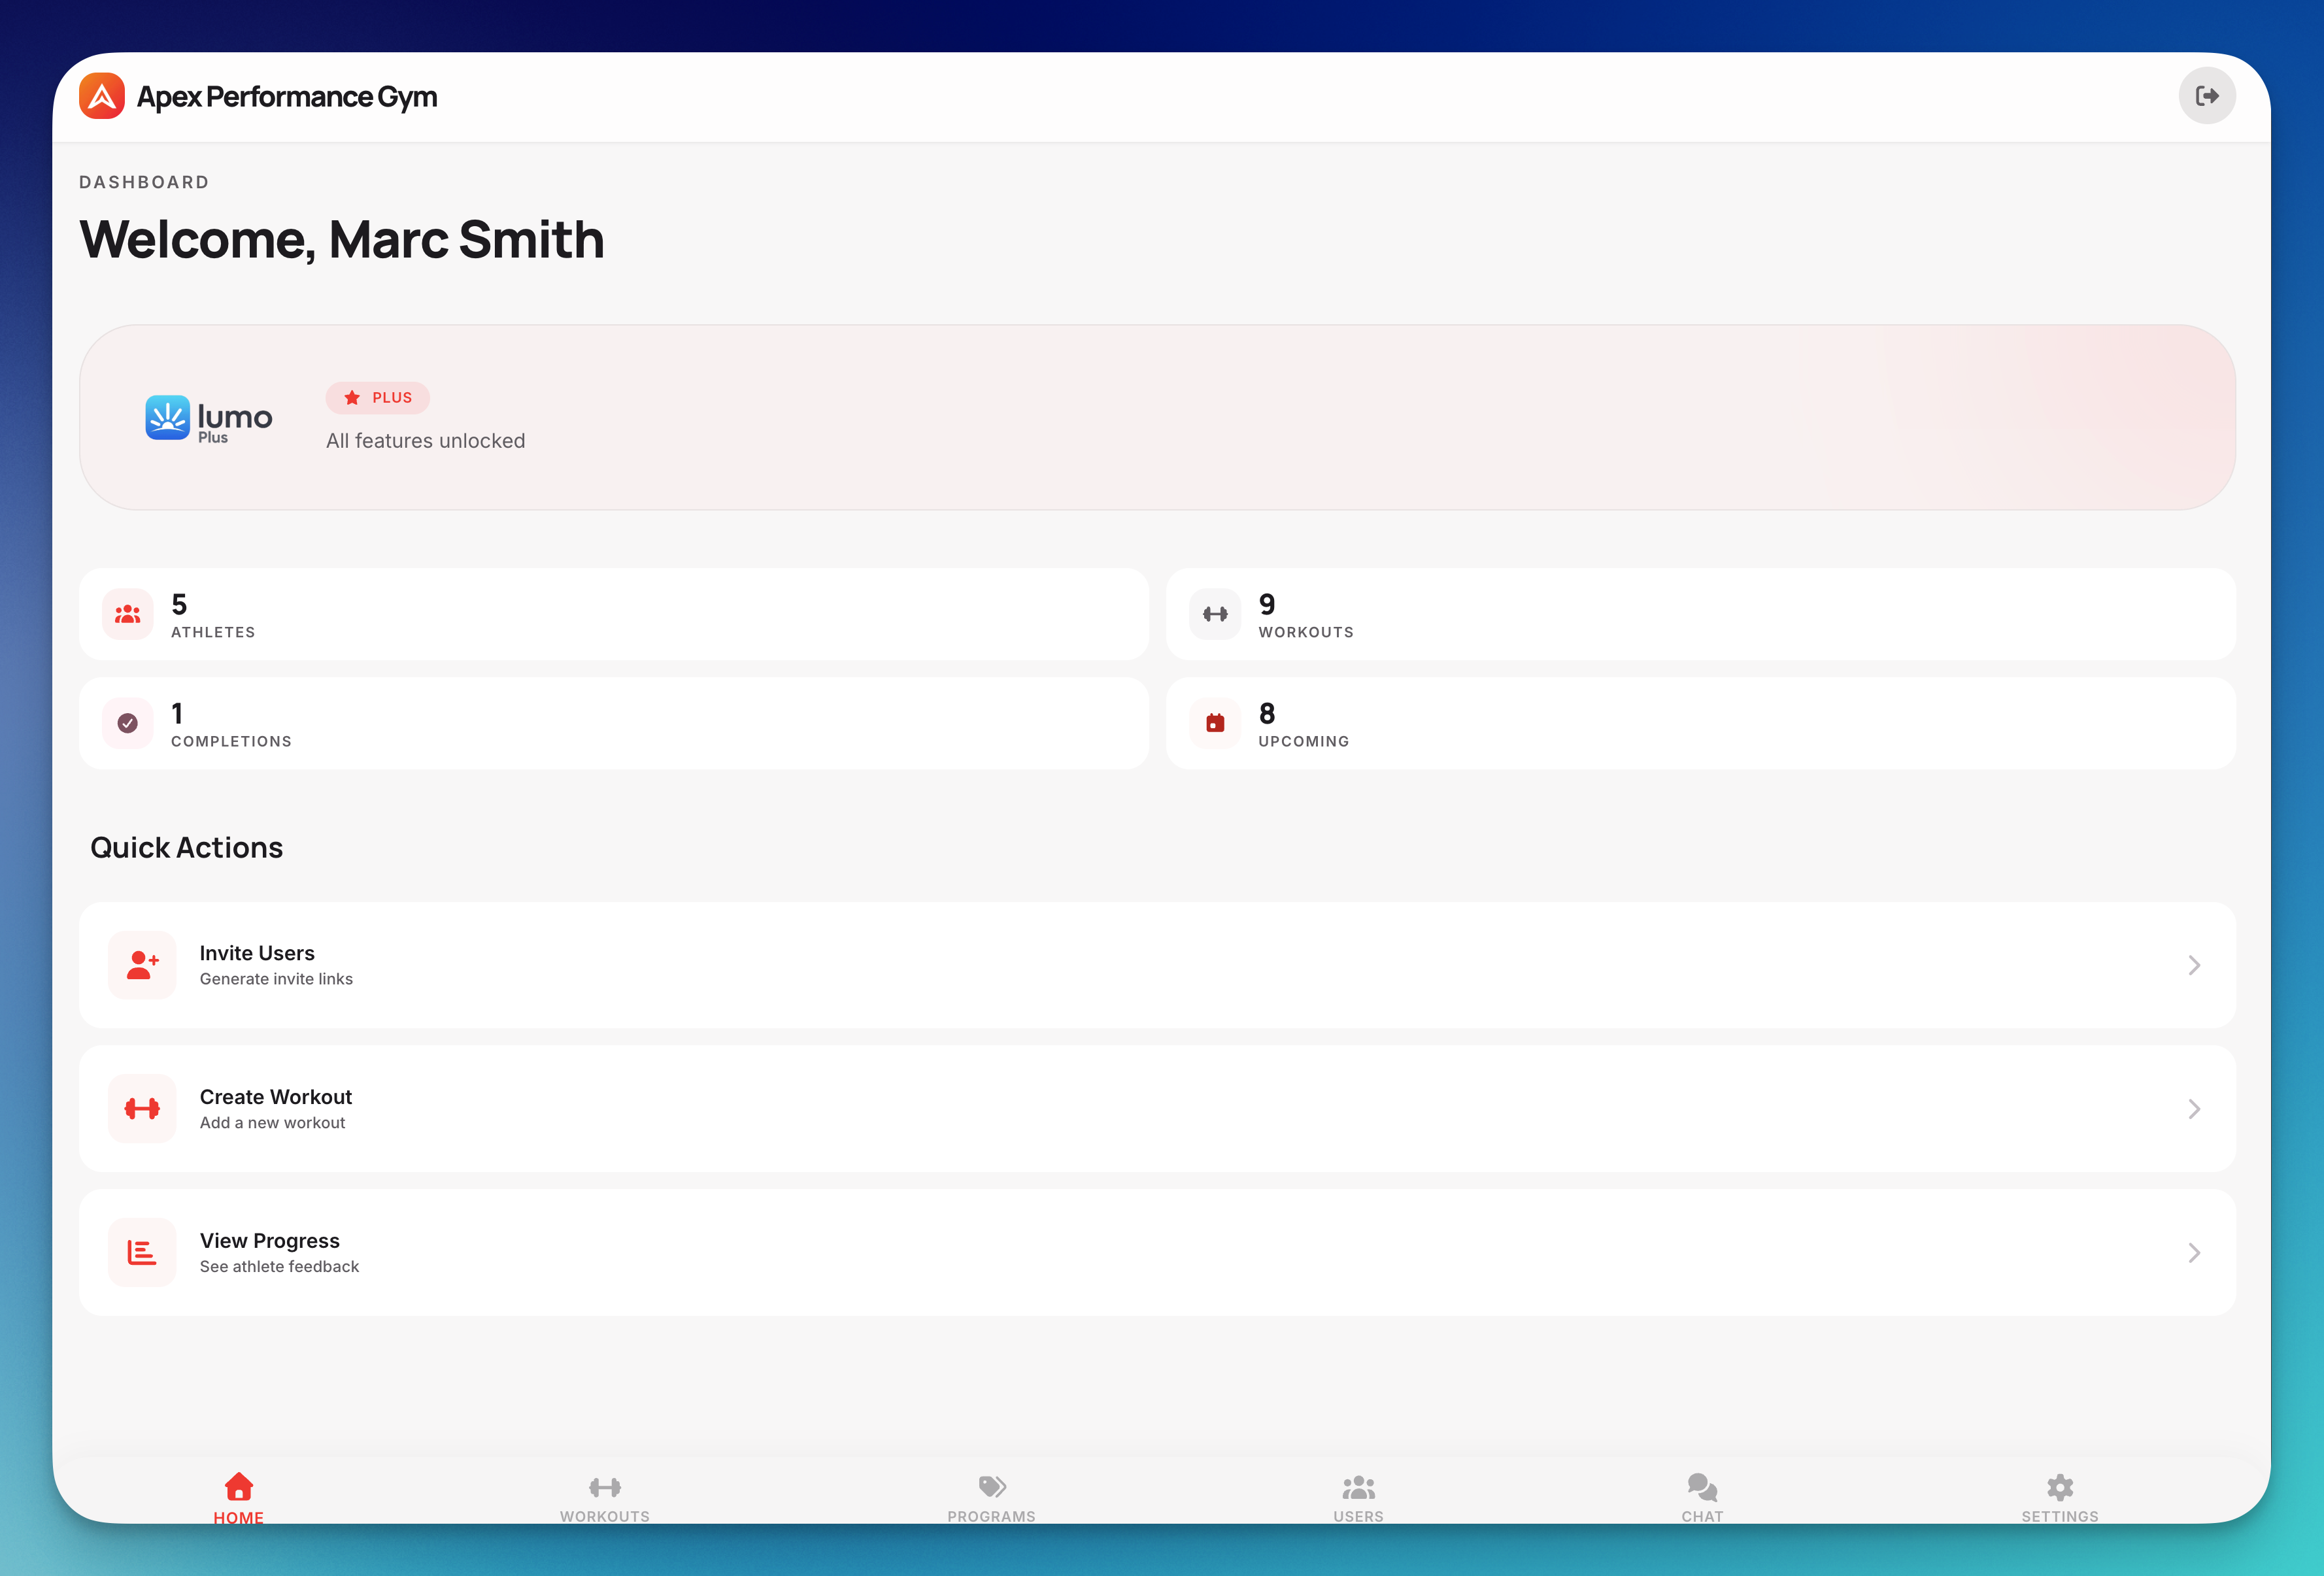
Task: Click the Lumo Plus app logo
Action: click(x=168, y=417)
